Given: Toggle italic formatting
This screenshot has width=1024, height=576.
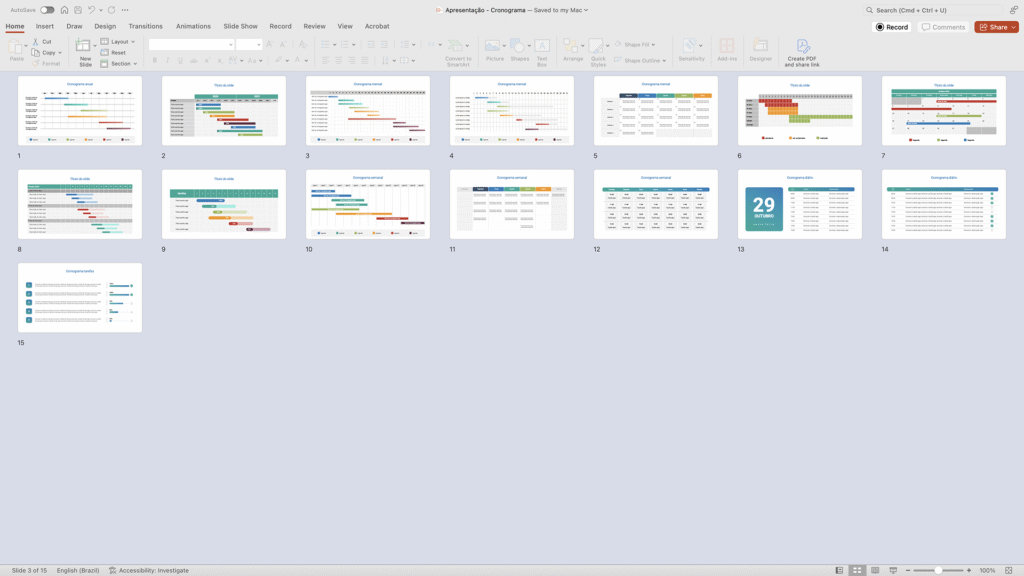Looking at the screenshot, I should (168, 60).
